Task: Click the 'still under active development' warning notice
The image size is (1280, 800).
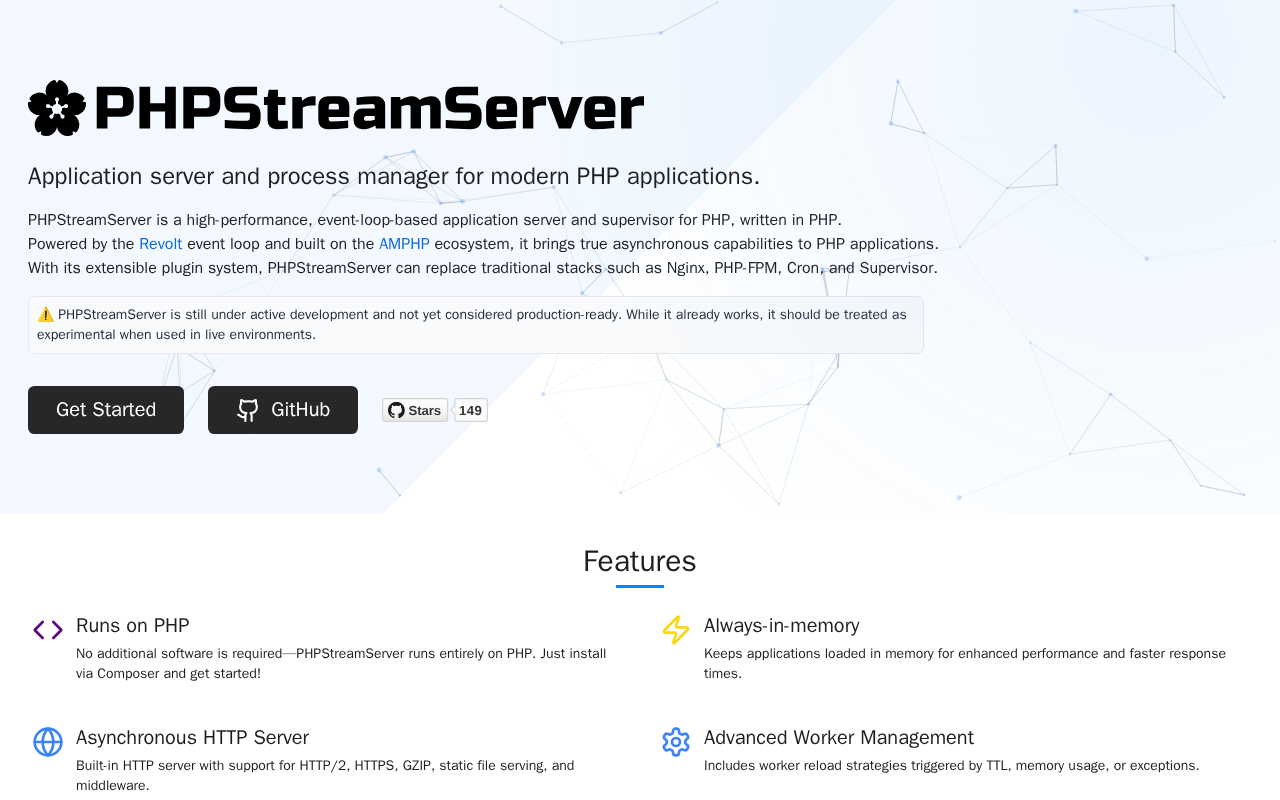Action: (x=476, y=325)
